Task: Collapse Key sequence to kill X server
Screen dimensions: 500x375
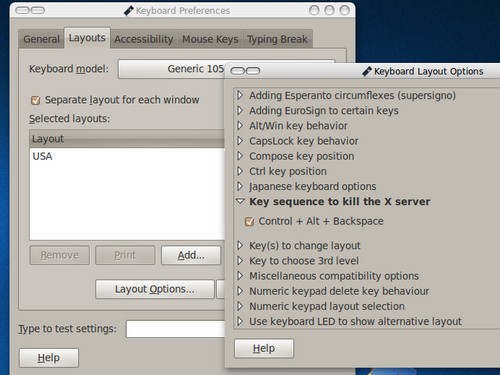Action: coord(240,201)
